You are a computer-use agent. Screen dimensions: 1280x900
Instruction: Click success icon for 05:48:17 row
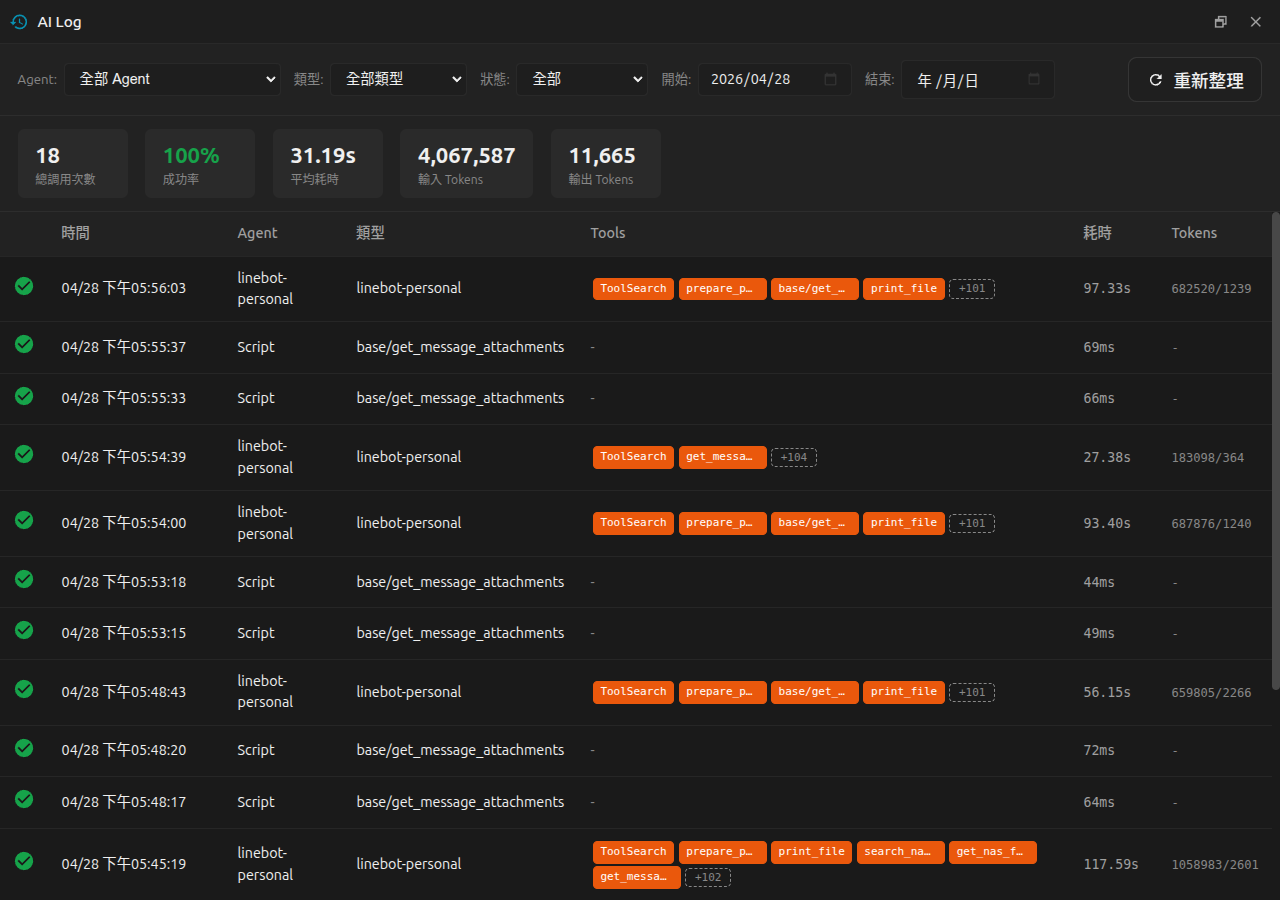[24, 799]
